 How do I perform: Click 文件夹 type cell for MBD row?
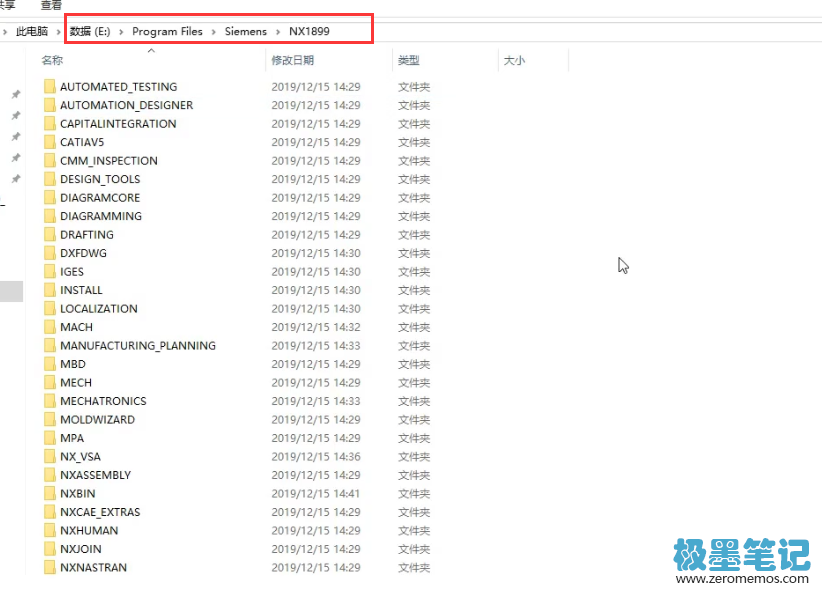click(414, 364)
